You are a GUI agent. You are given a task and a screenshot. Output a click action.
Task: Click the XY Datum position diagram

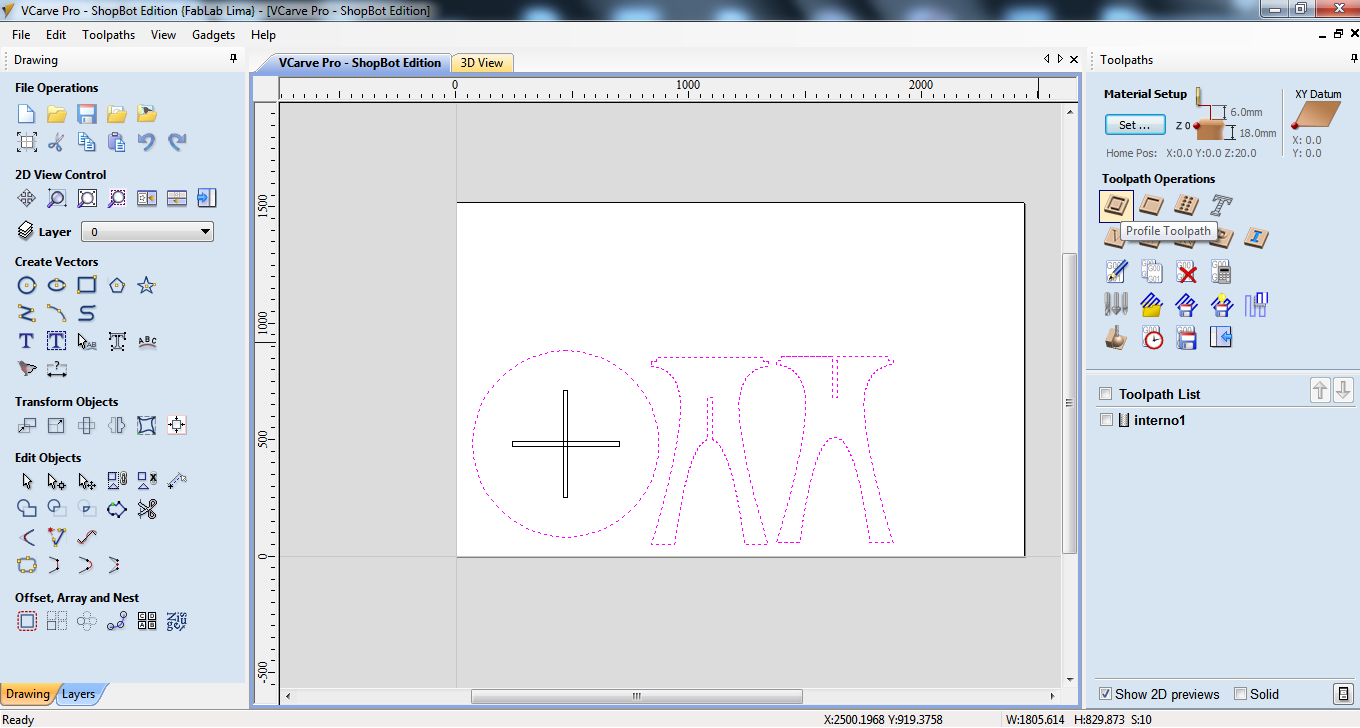coord(1315,115)
